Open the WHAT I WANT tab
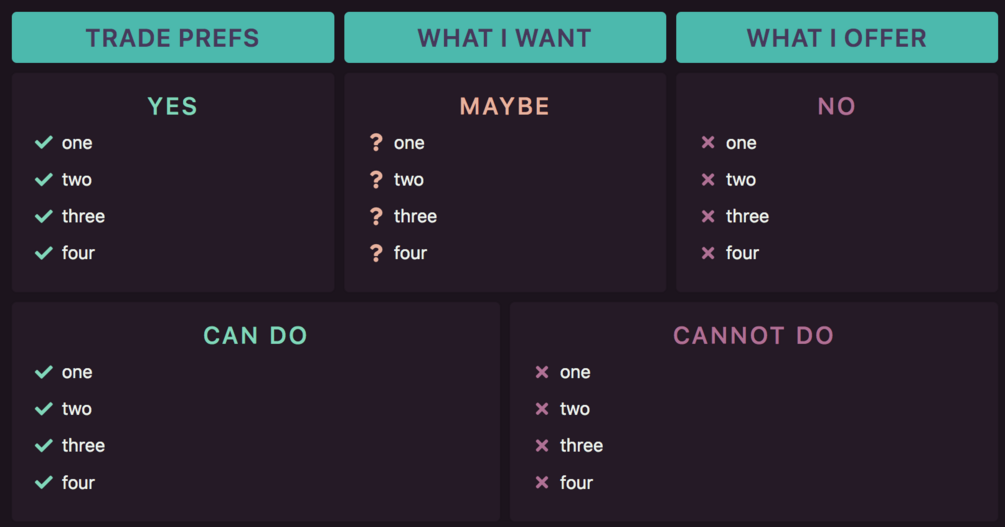 504,38
